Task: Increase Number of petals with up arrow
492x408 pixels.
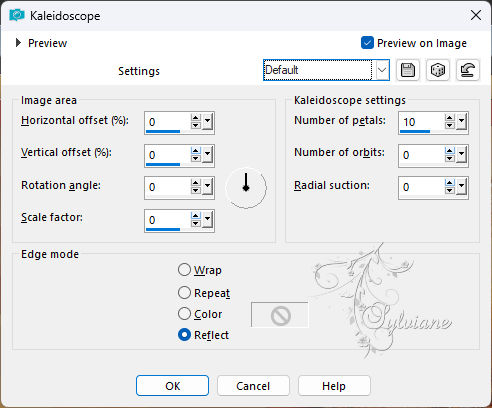Action: coord(449,118)
